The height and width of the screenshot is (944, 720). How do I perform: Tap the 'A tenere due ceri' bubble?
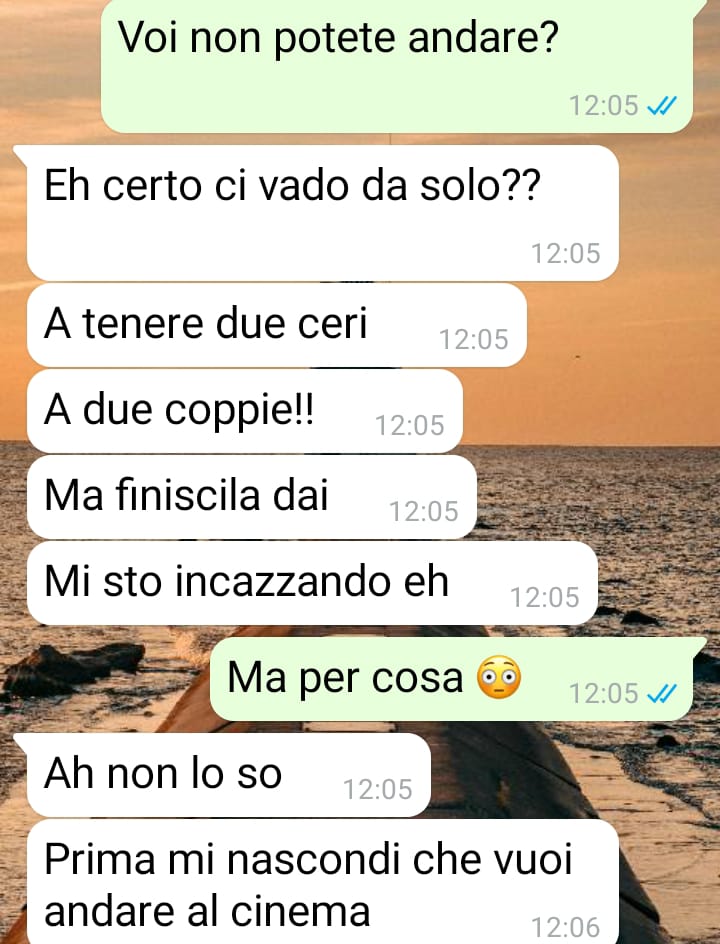[277, 325]
